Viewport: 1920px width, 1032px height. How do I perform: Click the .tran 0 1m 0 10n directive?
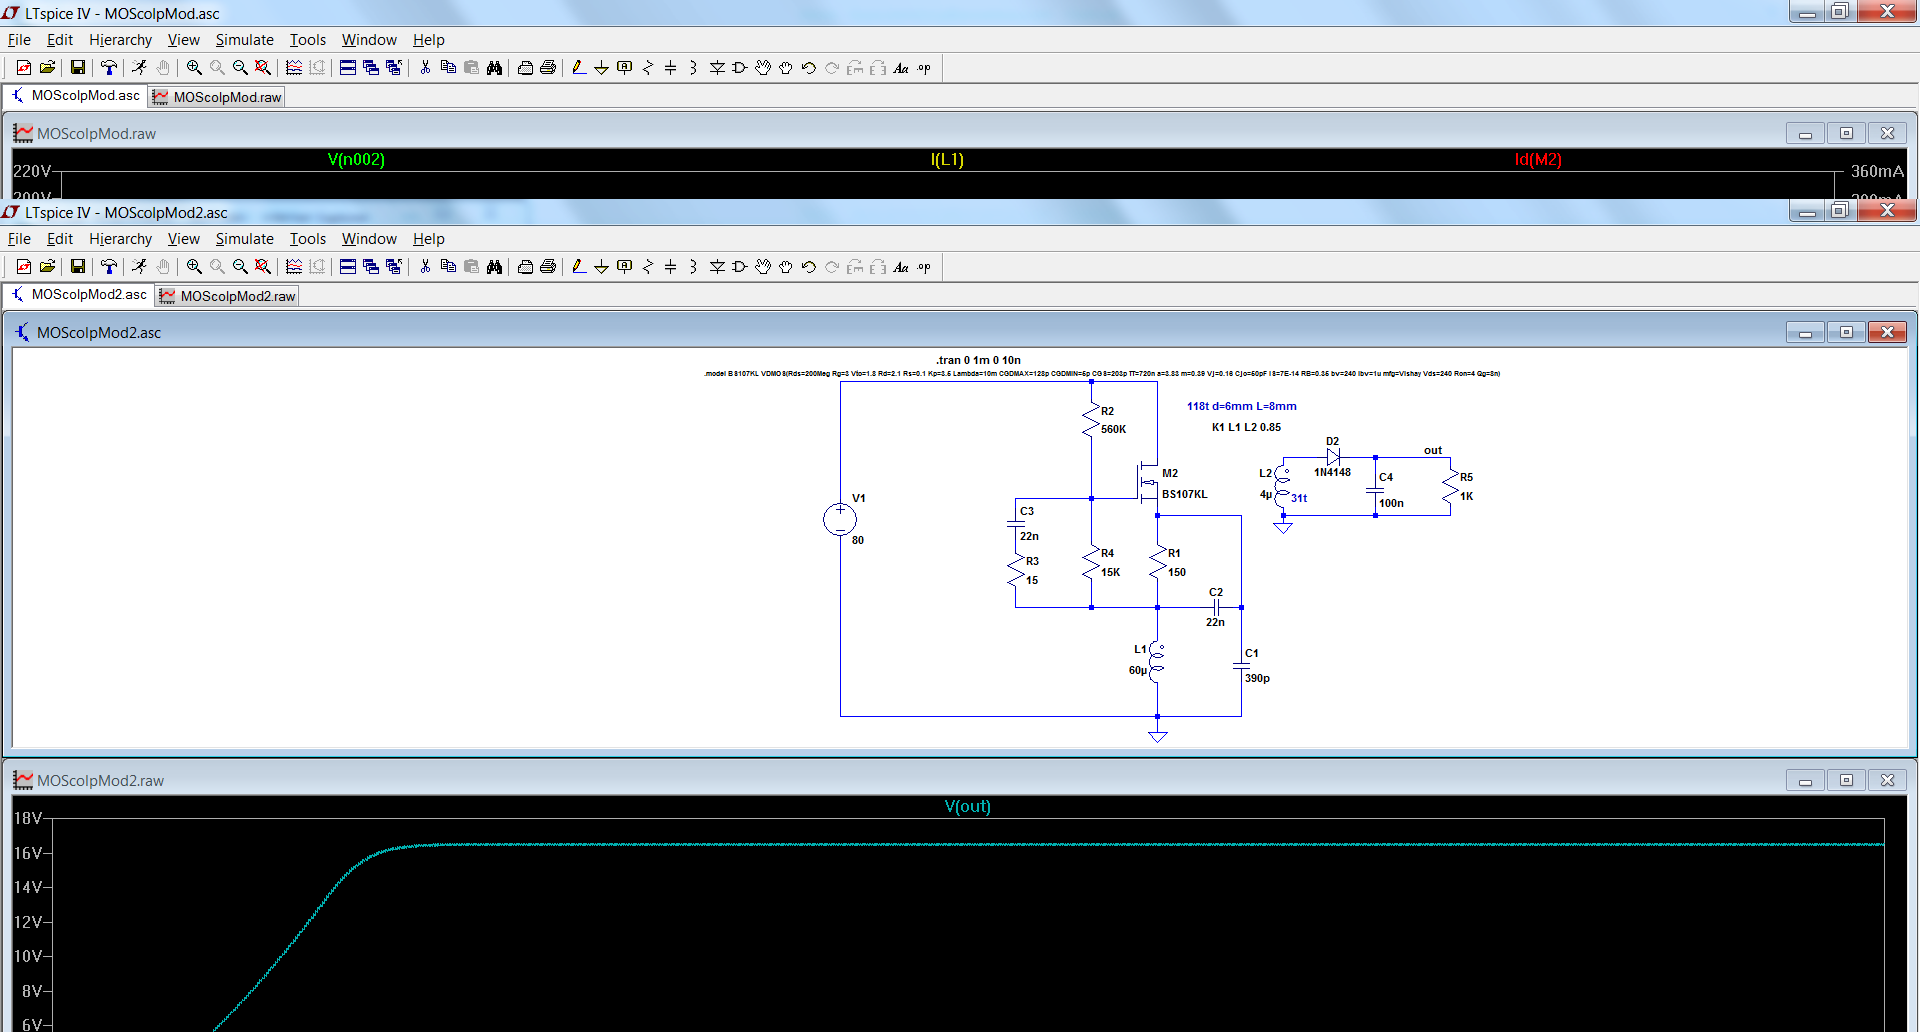[x=978, y=360]
